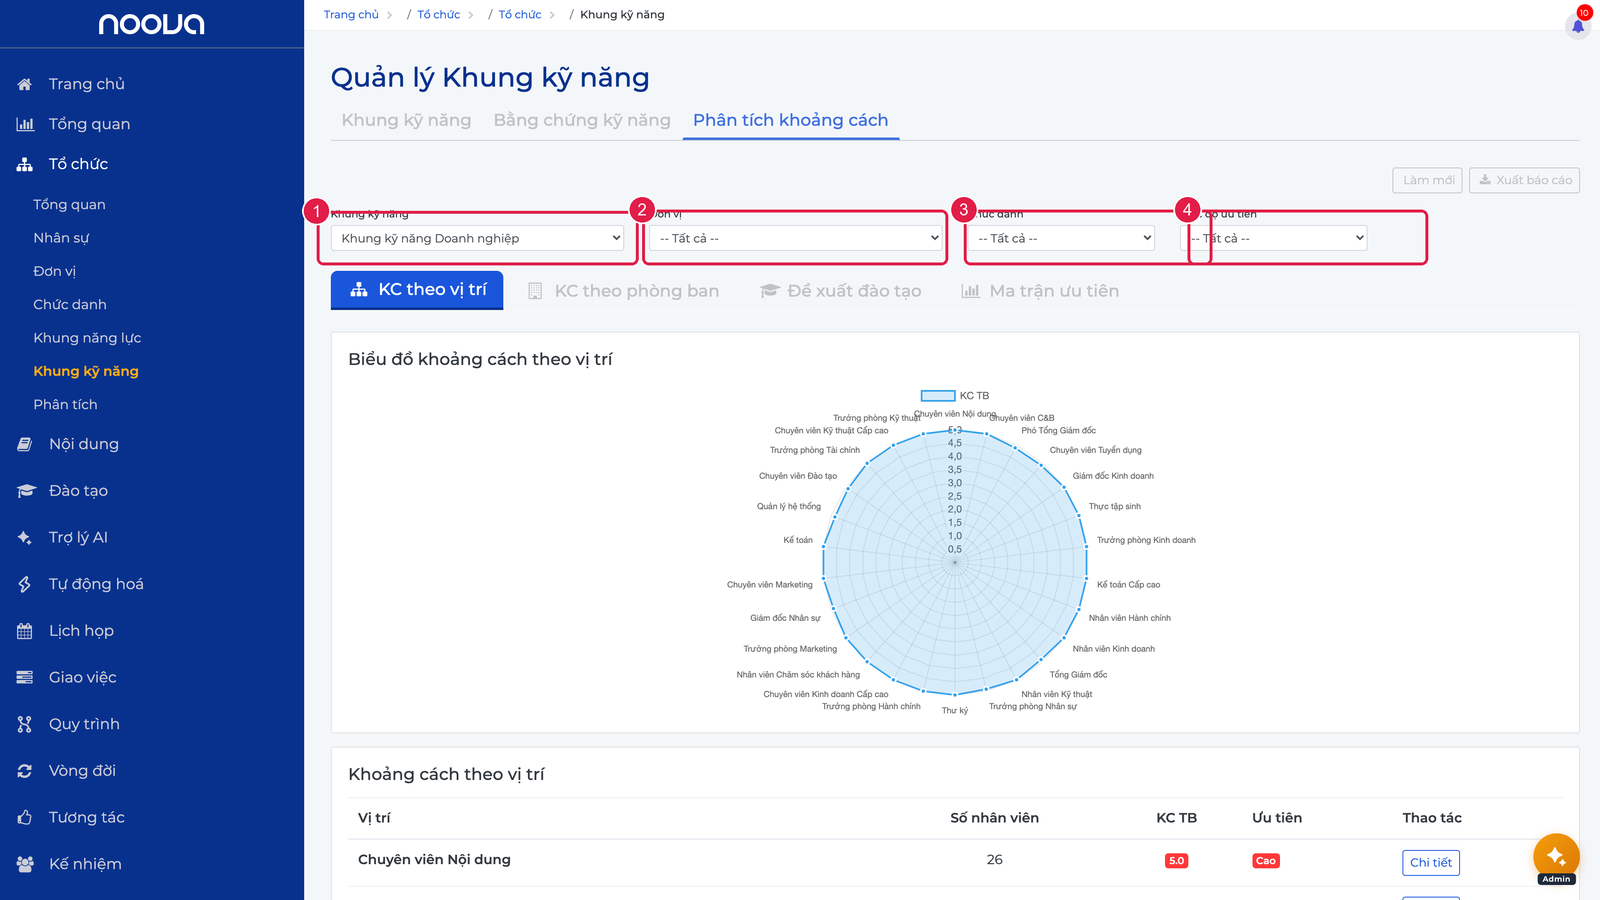Switch to the Bằng chứng kỹ năng tab
The image size is (1600, 900).
click(x=582, y=120)
